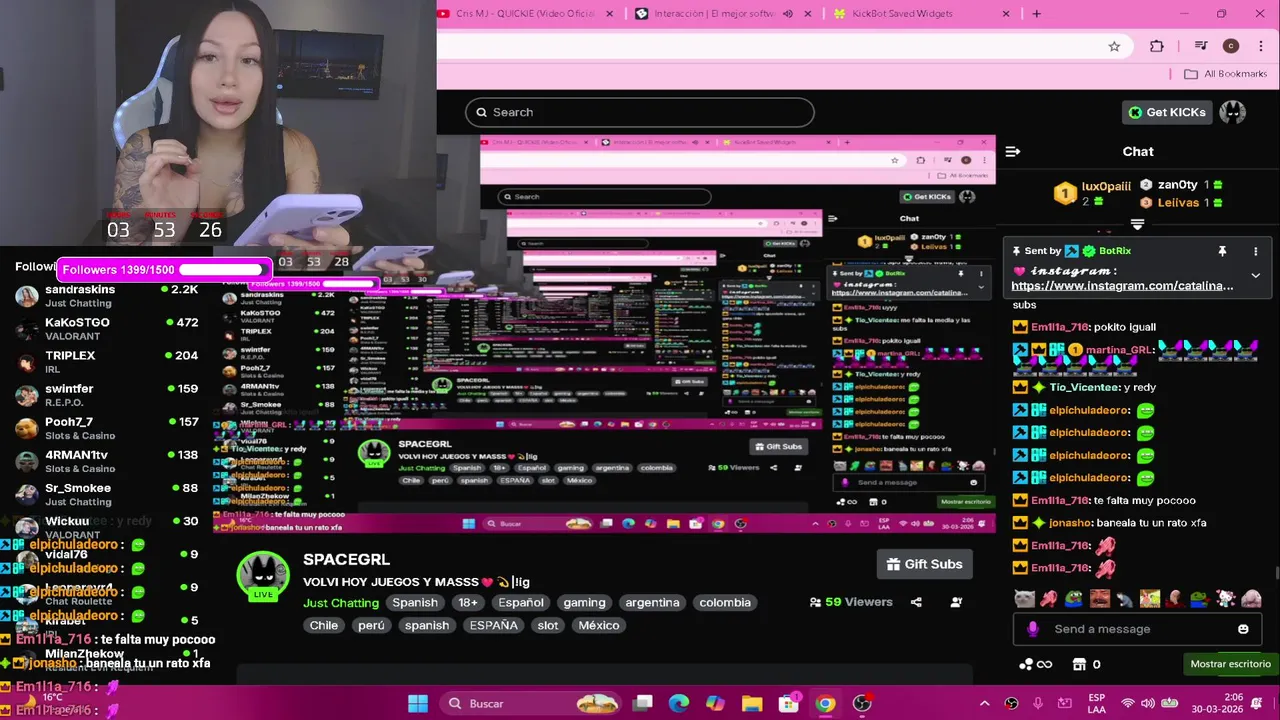Select the México tag
The height and width of the screenshot is (720, 1280).
tap(599, 625)
